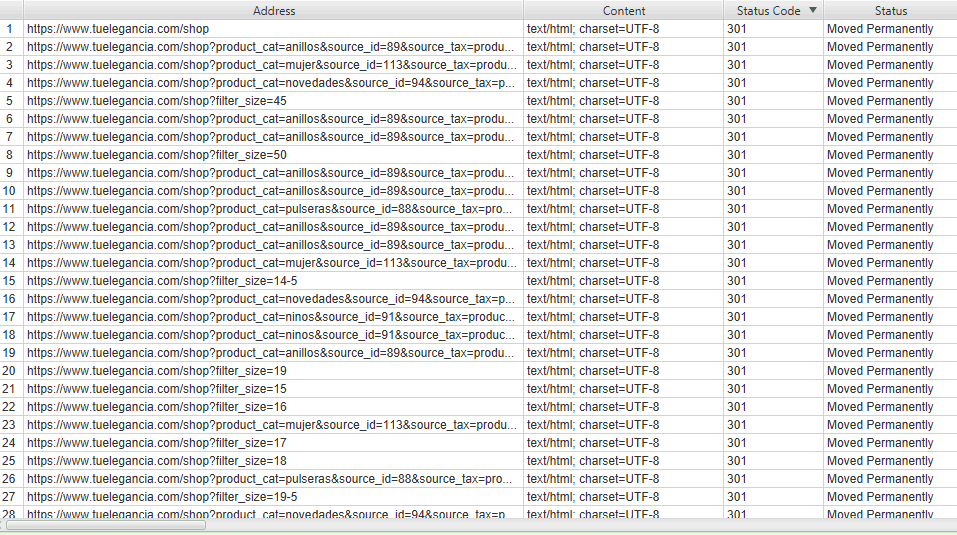Select the address ending filter_size=50
Screen dimensions: 957x535
pyautogui.click(x=156, y=155)
